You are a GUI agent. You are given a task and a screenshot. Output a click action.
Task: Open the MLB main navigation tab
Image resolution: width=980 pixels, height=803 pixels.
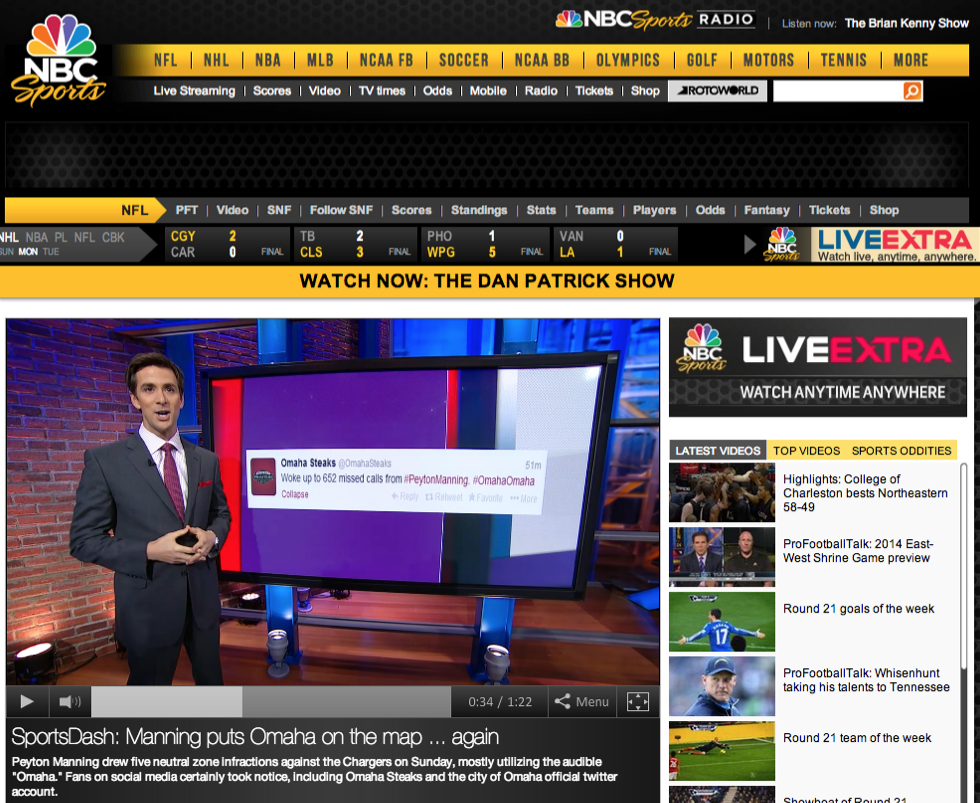click(x=320, y=60)
